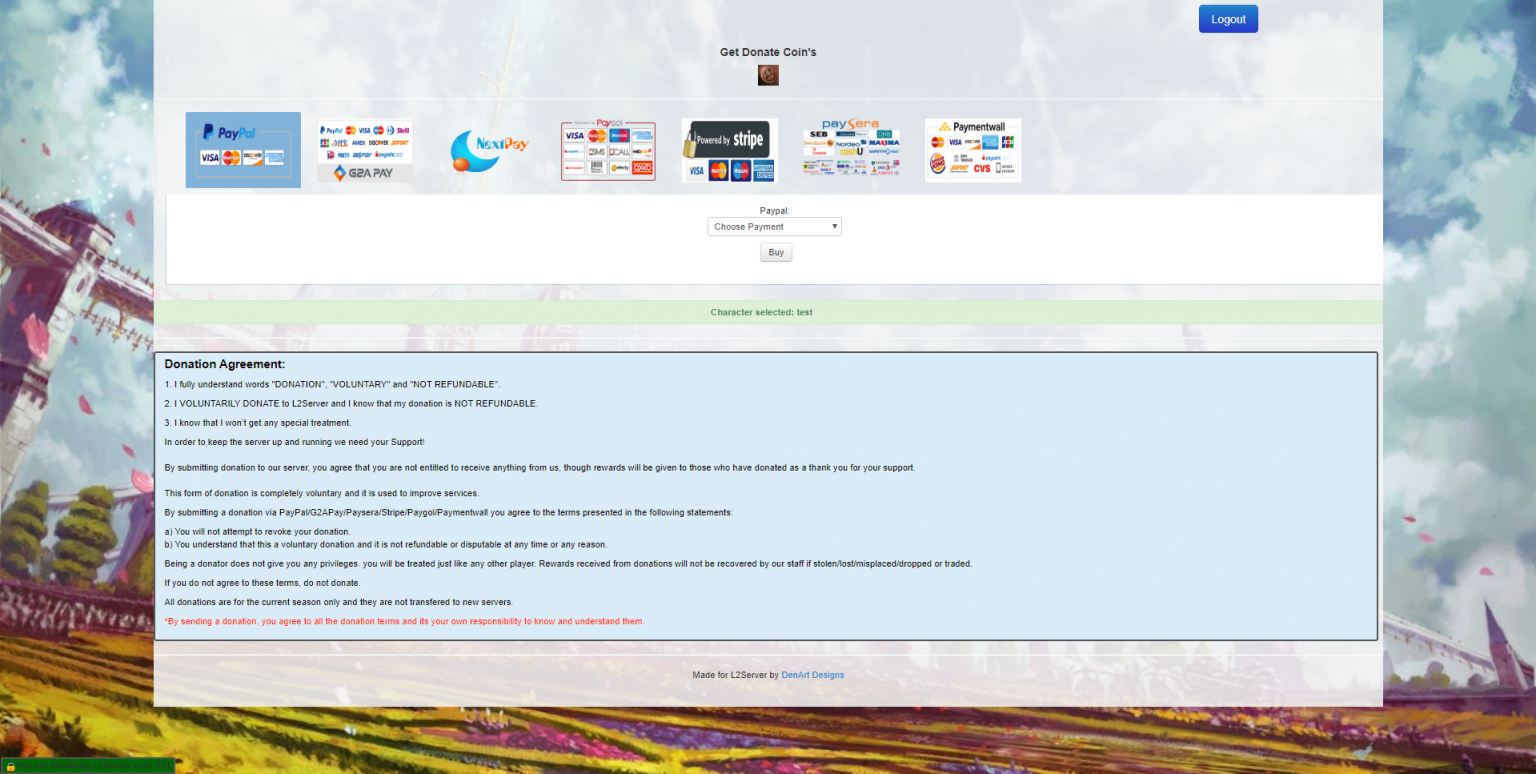
Task: Choose the G2A Pay payment option
Action: (364, 151)
